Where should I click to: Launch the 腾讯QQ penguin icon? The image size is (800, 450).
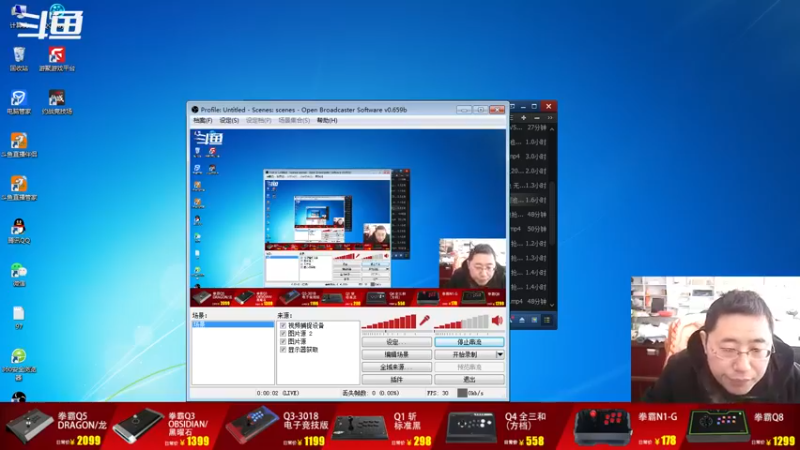[x=19, y=231]
